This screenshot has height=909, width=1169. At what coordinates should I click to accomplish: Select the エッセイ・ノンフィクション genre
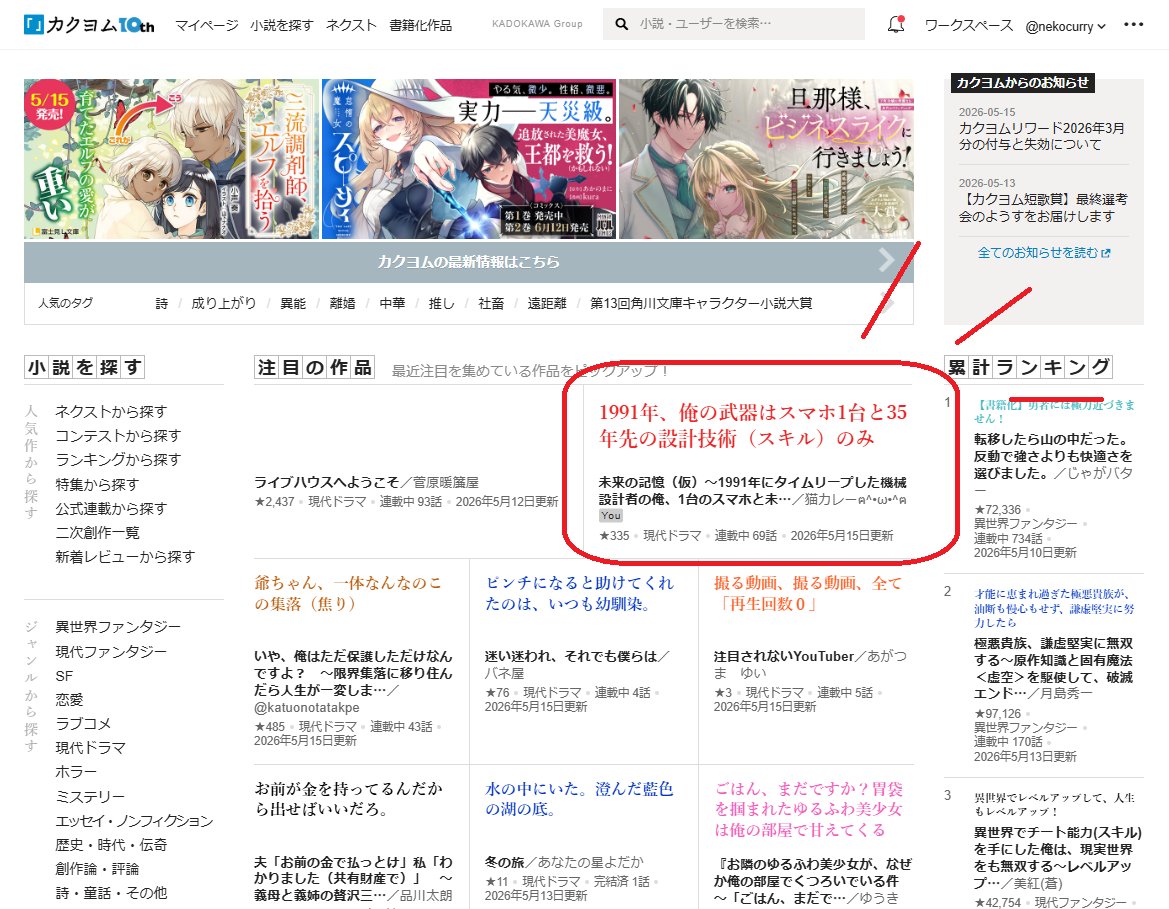coord(134,821)
